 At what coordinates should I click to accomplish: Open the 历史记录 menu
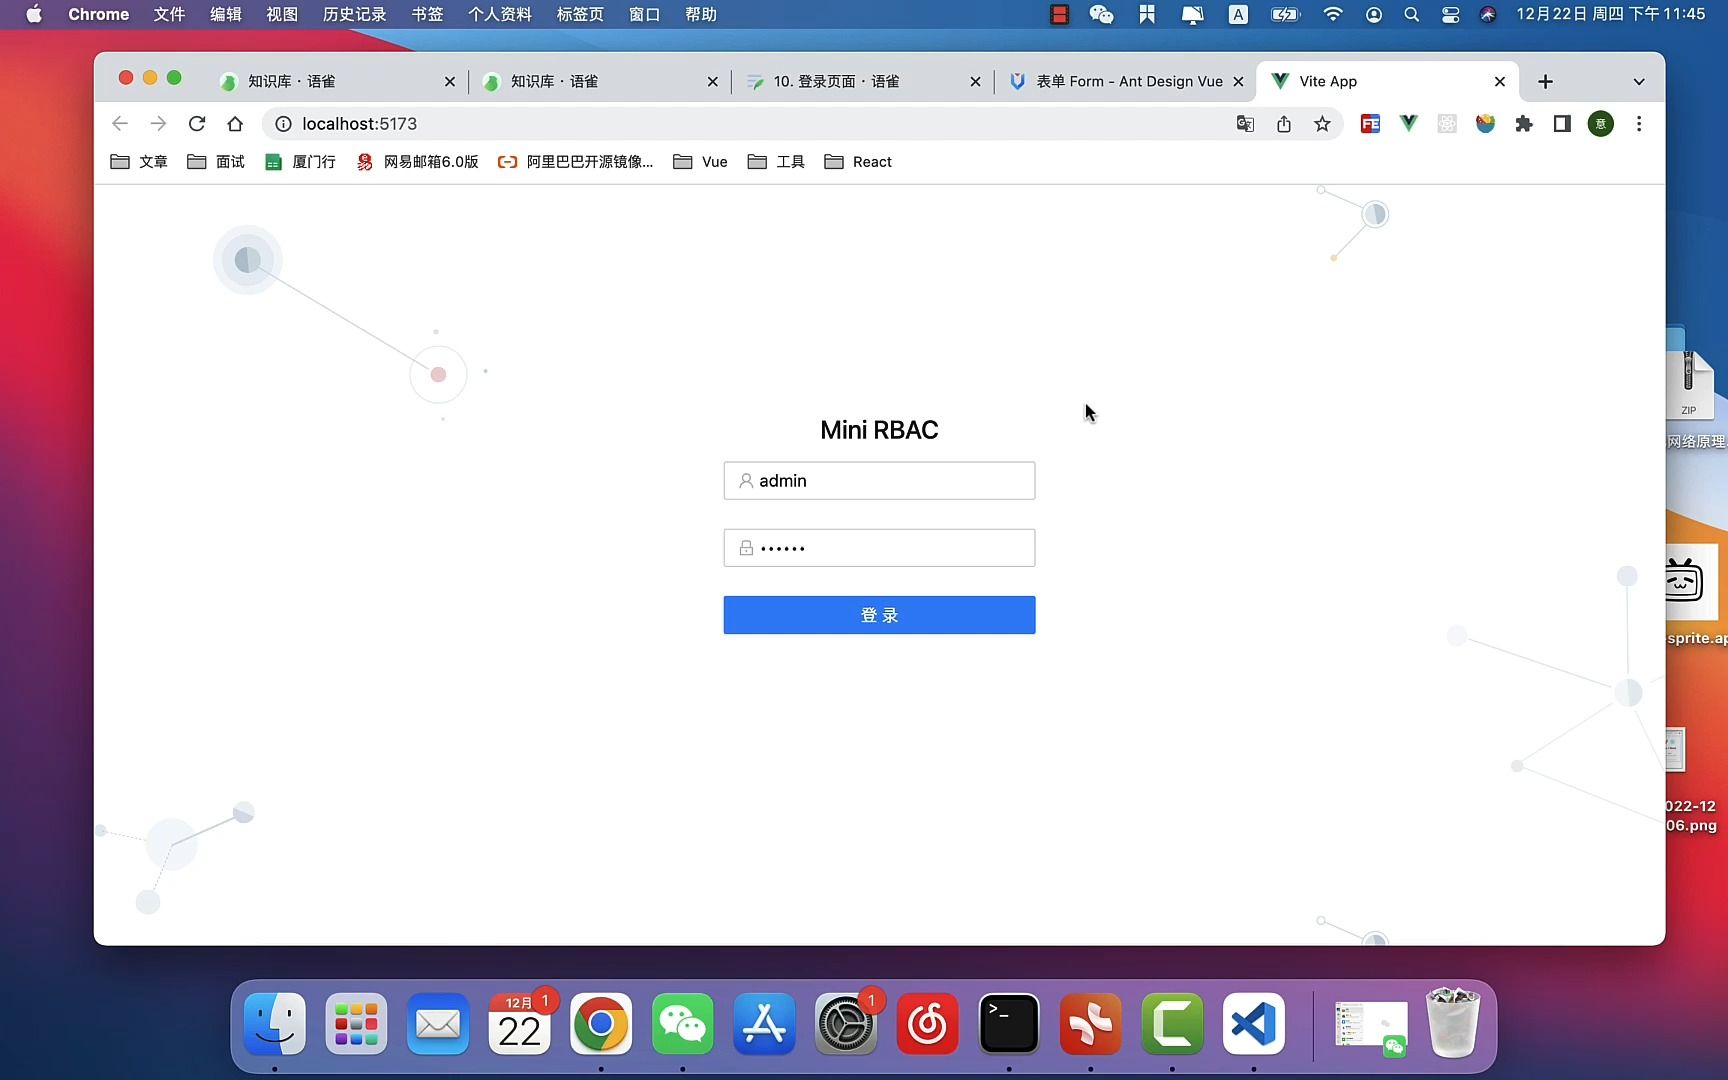pos(353,14)
